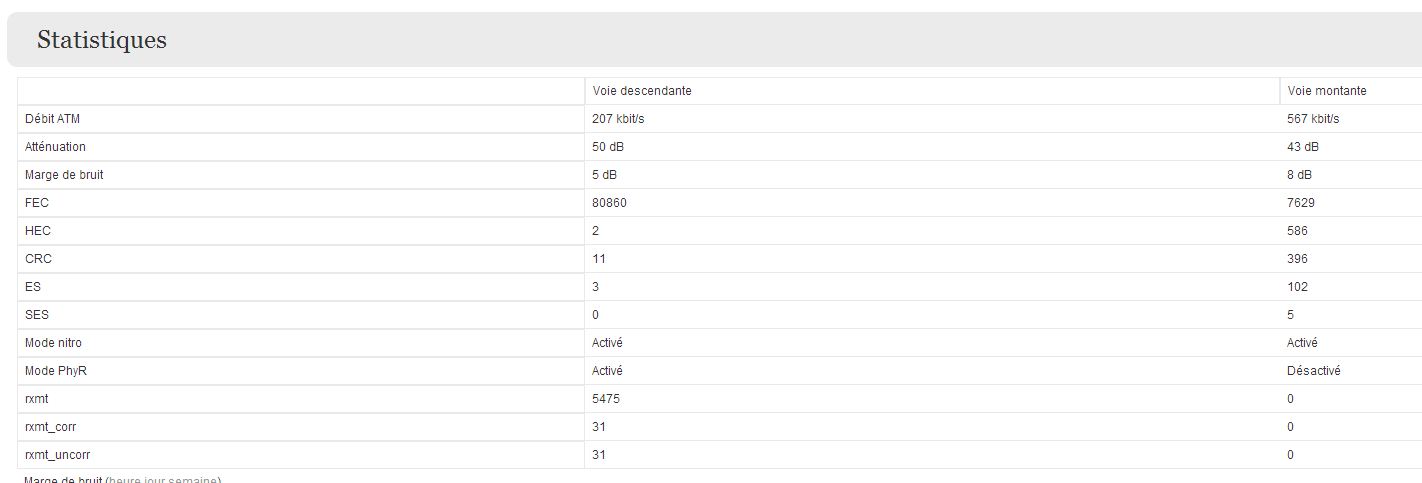Select the Débit ATM row label

52,119
